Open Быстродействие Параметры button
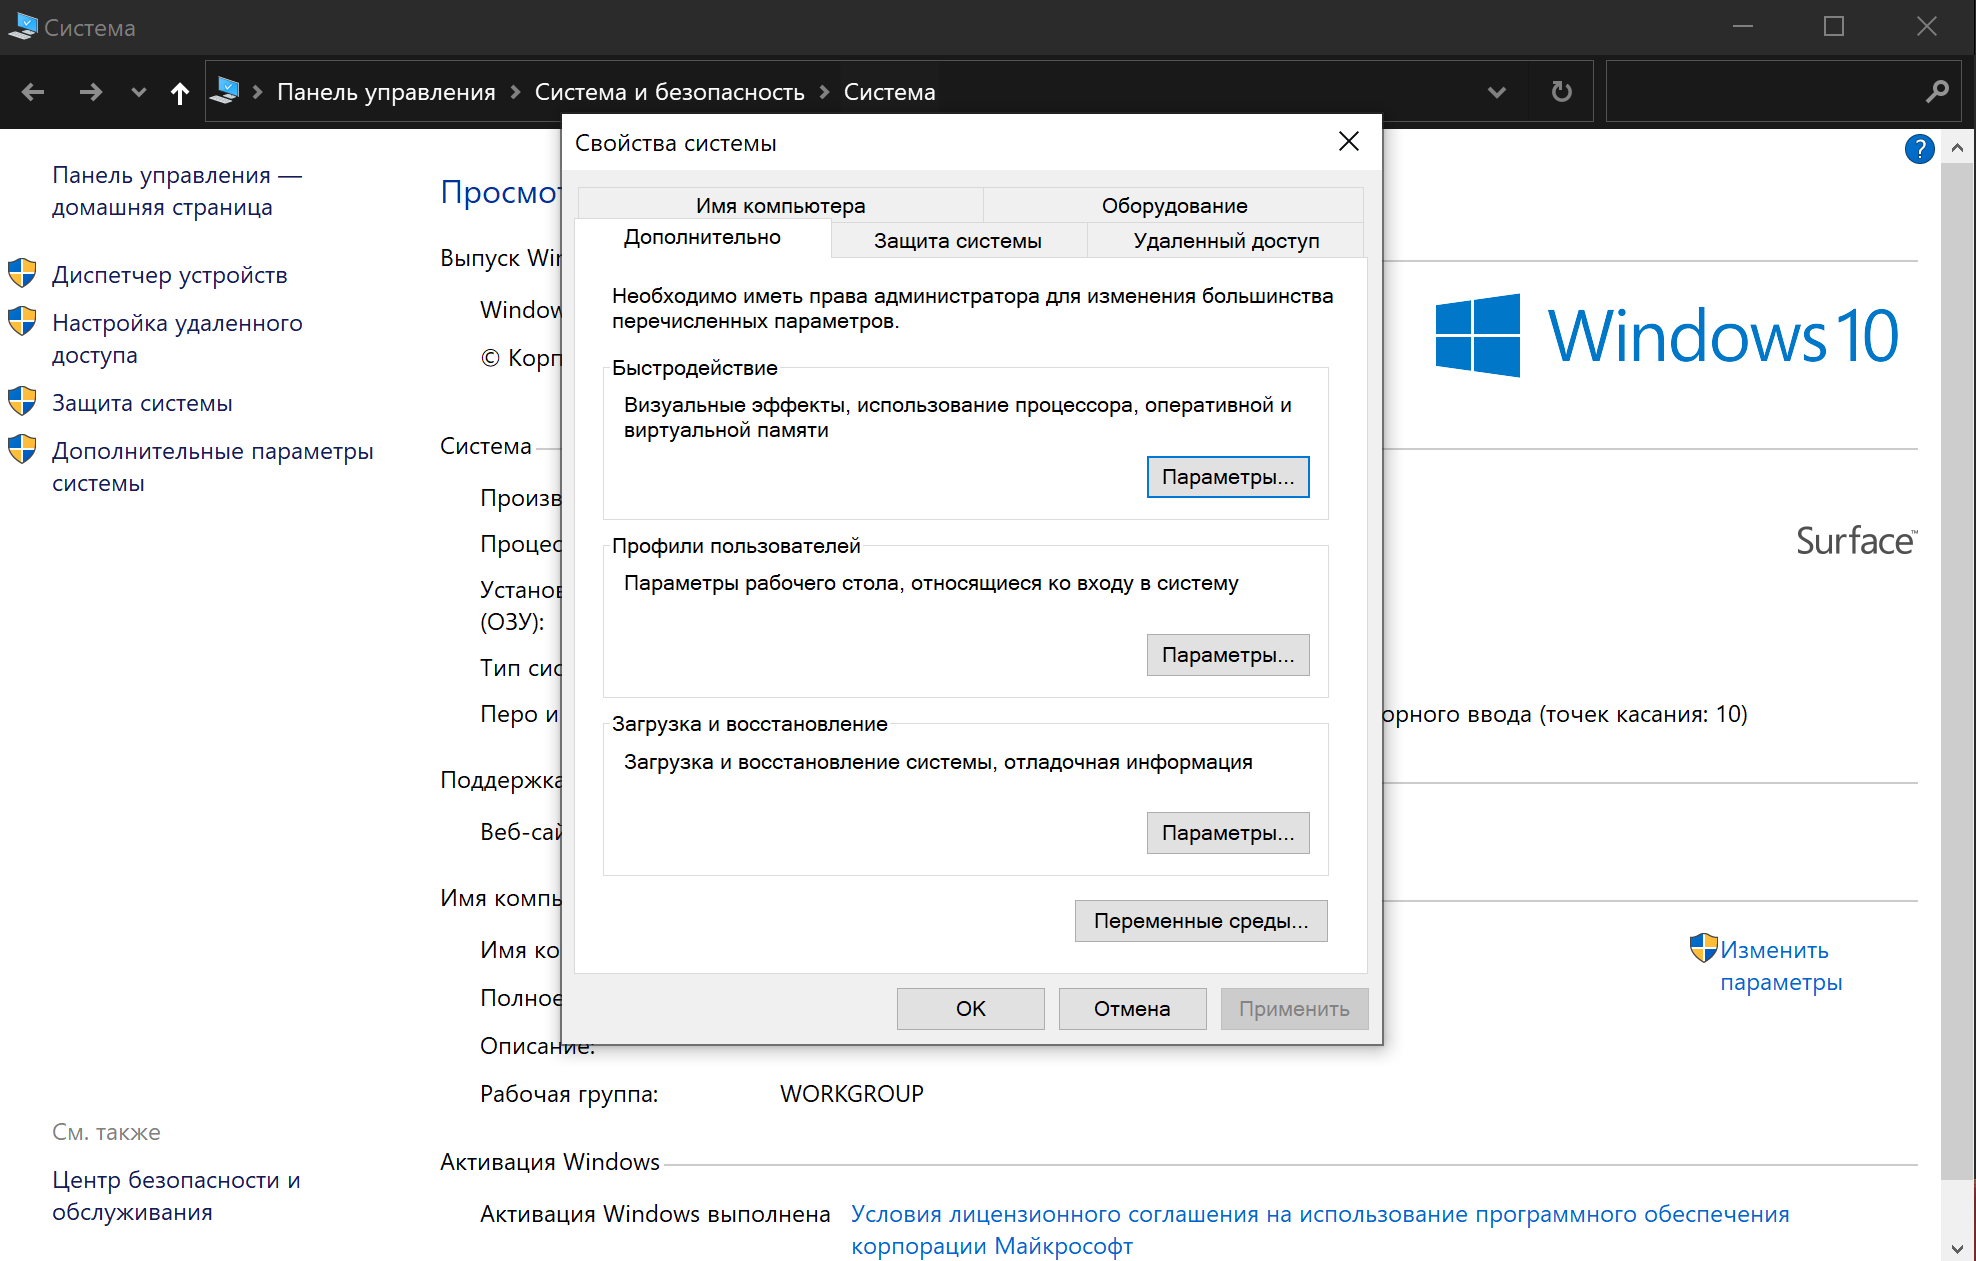Viewport: 1976px width, 1261px height. pos(1228,477)
